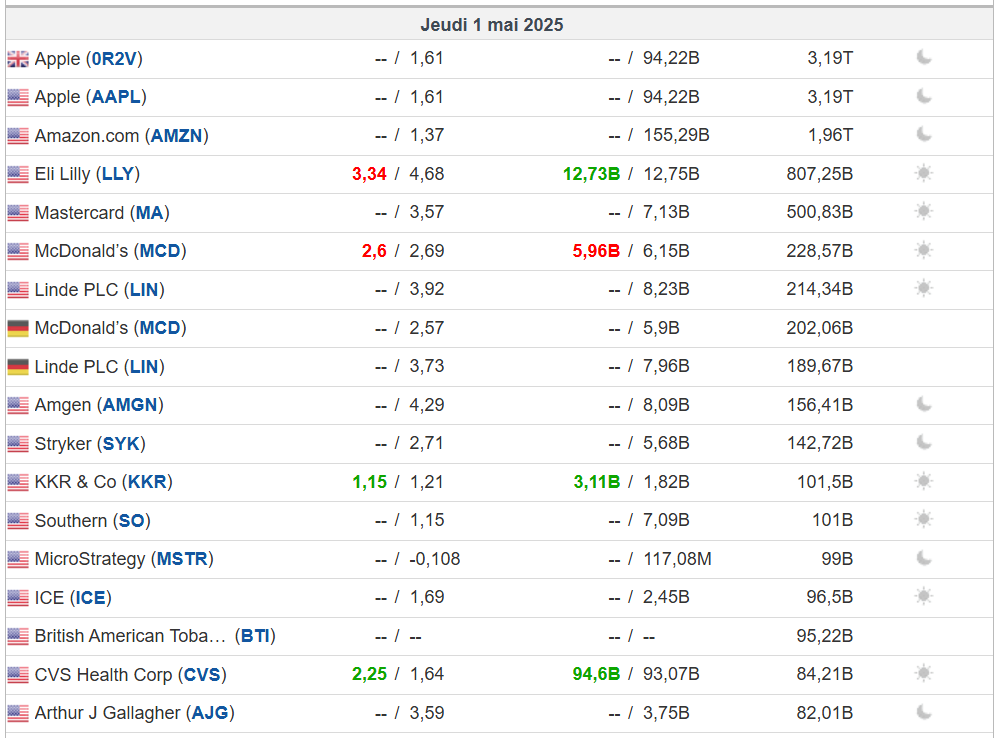
Task: Follow the LLY ticker link
Action: click(117, 174)
